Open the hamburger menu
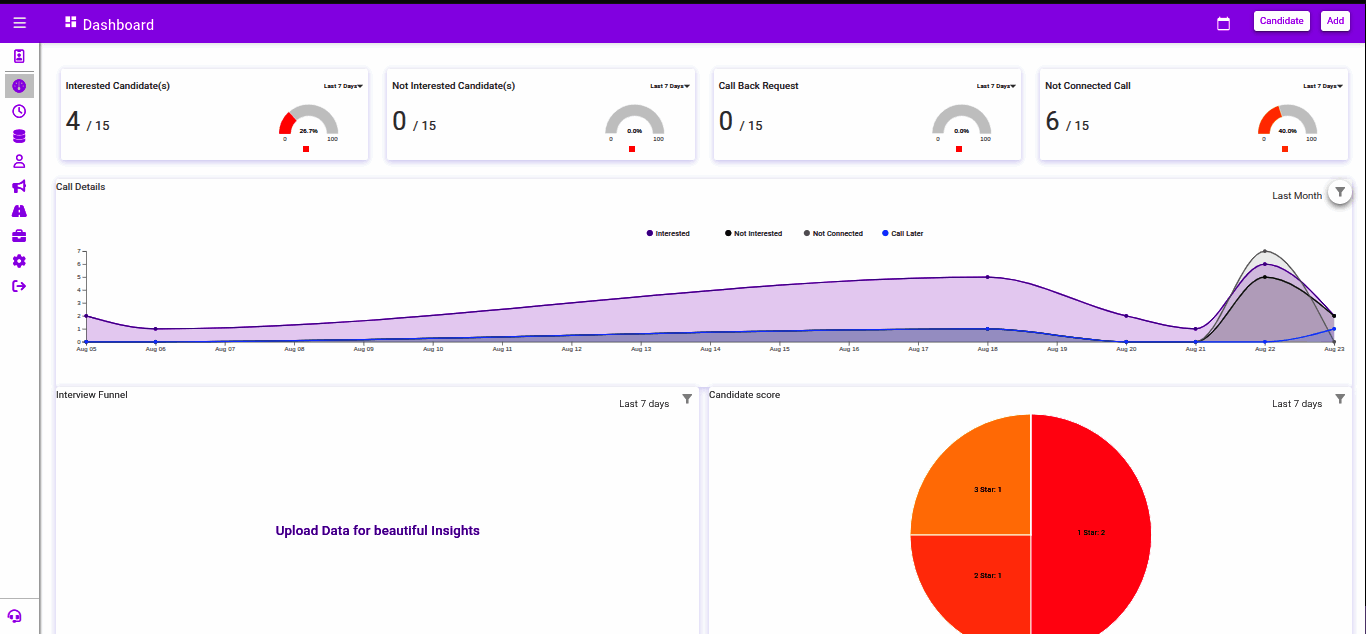The width and height of the screenshot is (1366, 634). (20, 23)
